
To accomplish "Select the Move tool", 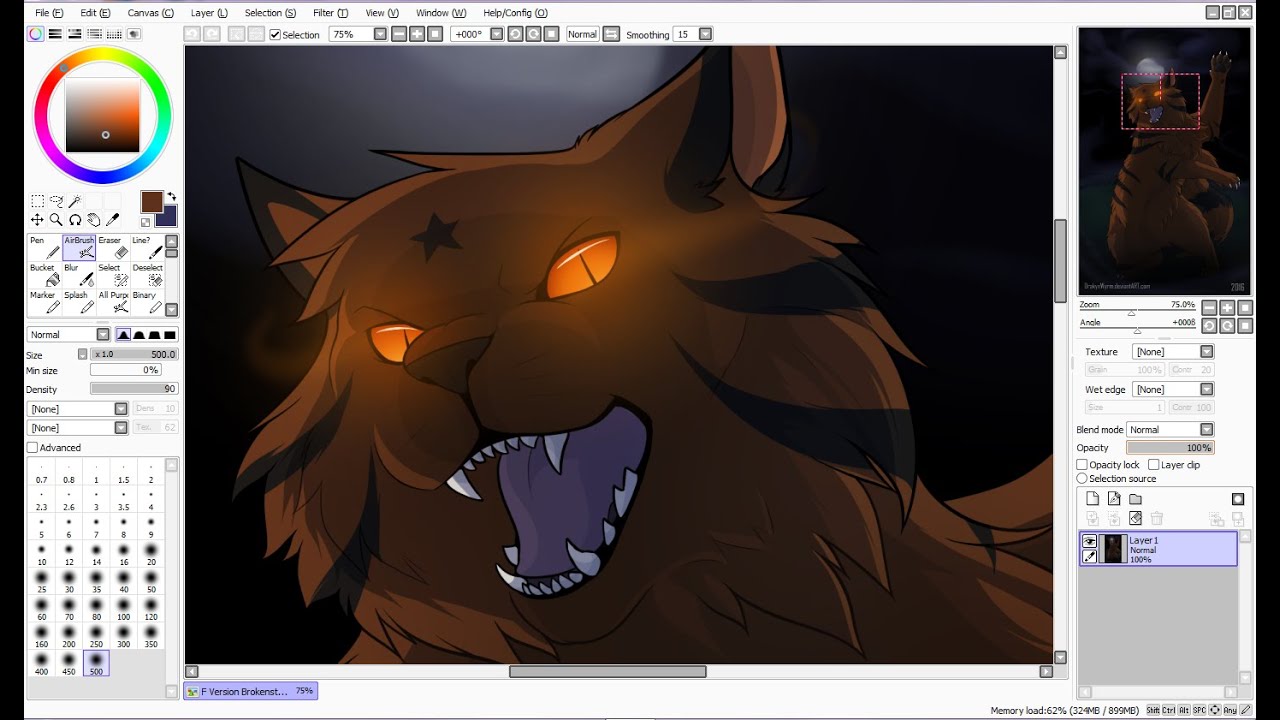I will (x=37, y=220).
